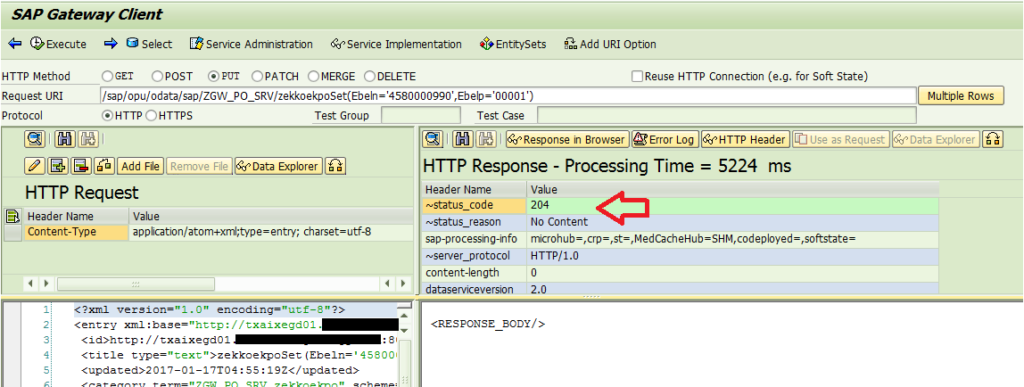The height and width of the screenshot is (387, 1024).
Task: Click XML line 1 xml version declaration
Action: (209, 310)
